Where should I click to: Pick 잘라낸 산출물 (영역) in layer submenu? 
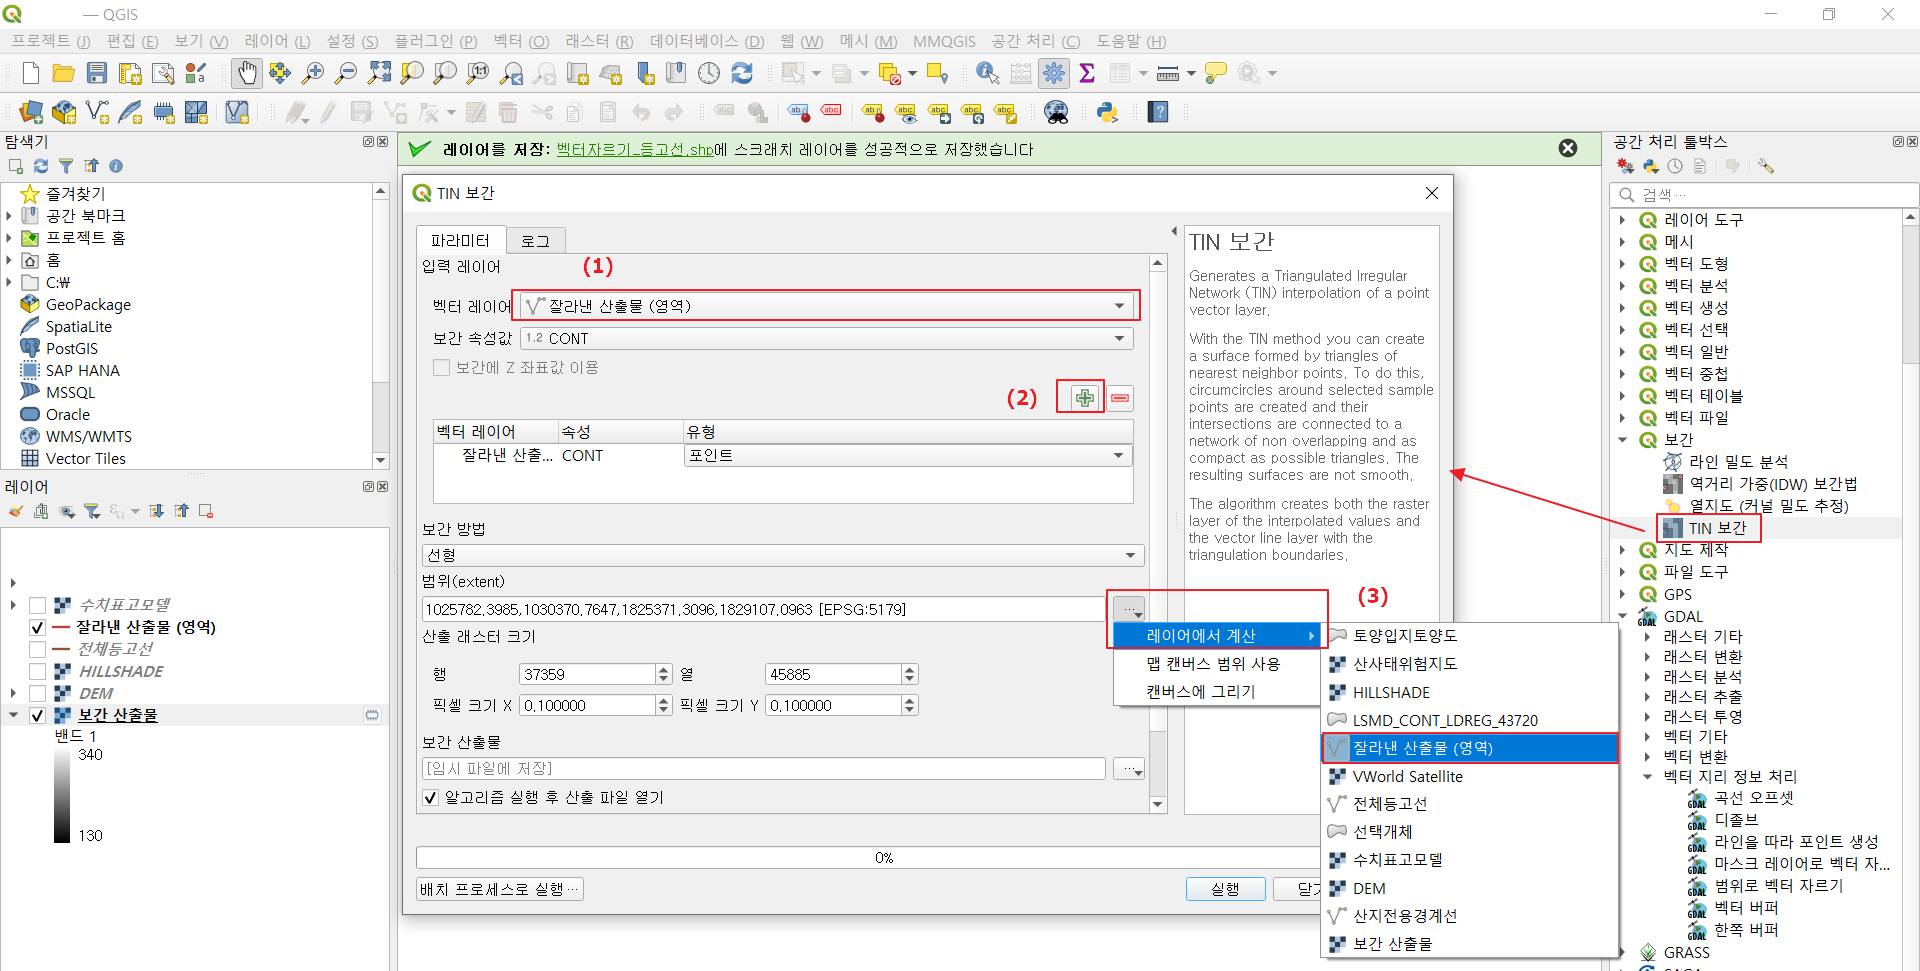click(x=1470, y=748)
